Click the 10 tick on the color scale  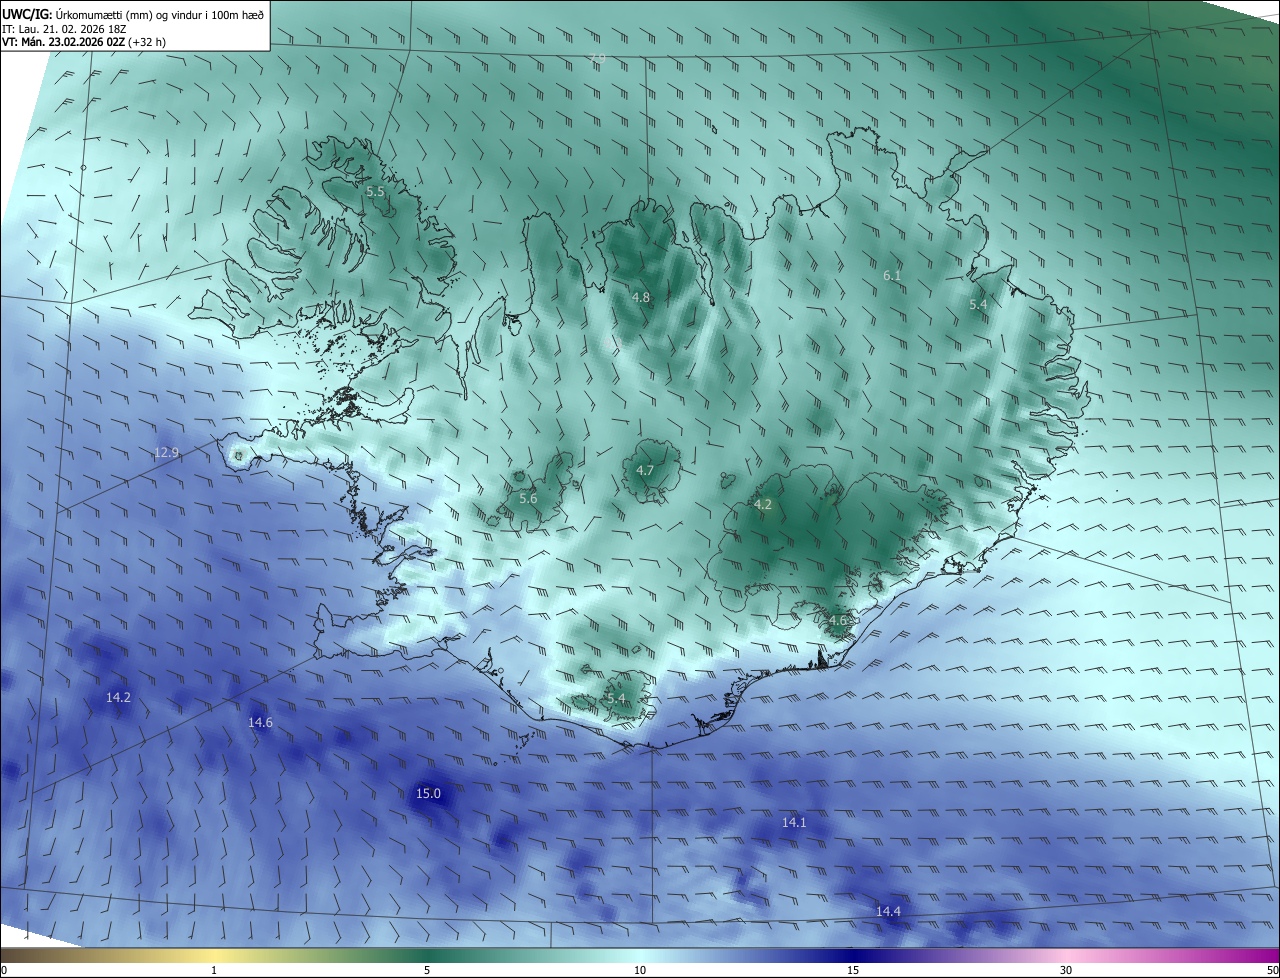(640, 970)
